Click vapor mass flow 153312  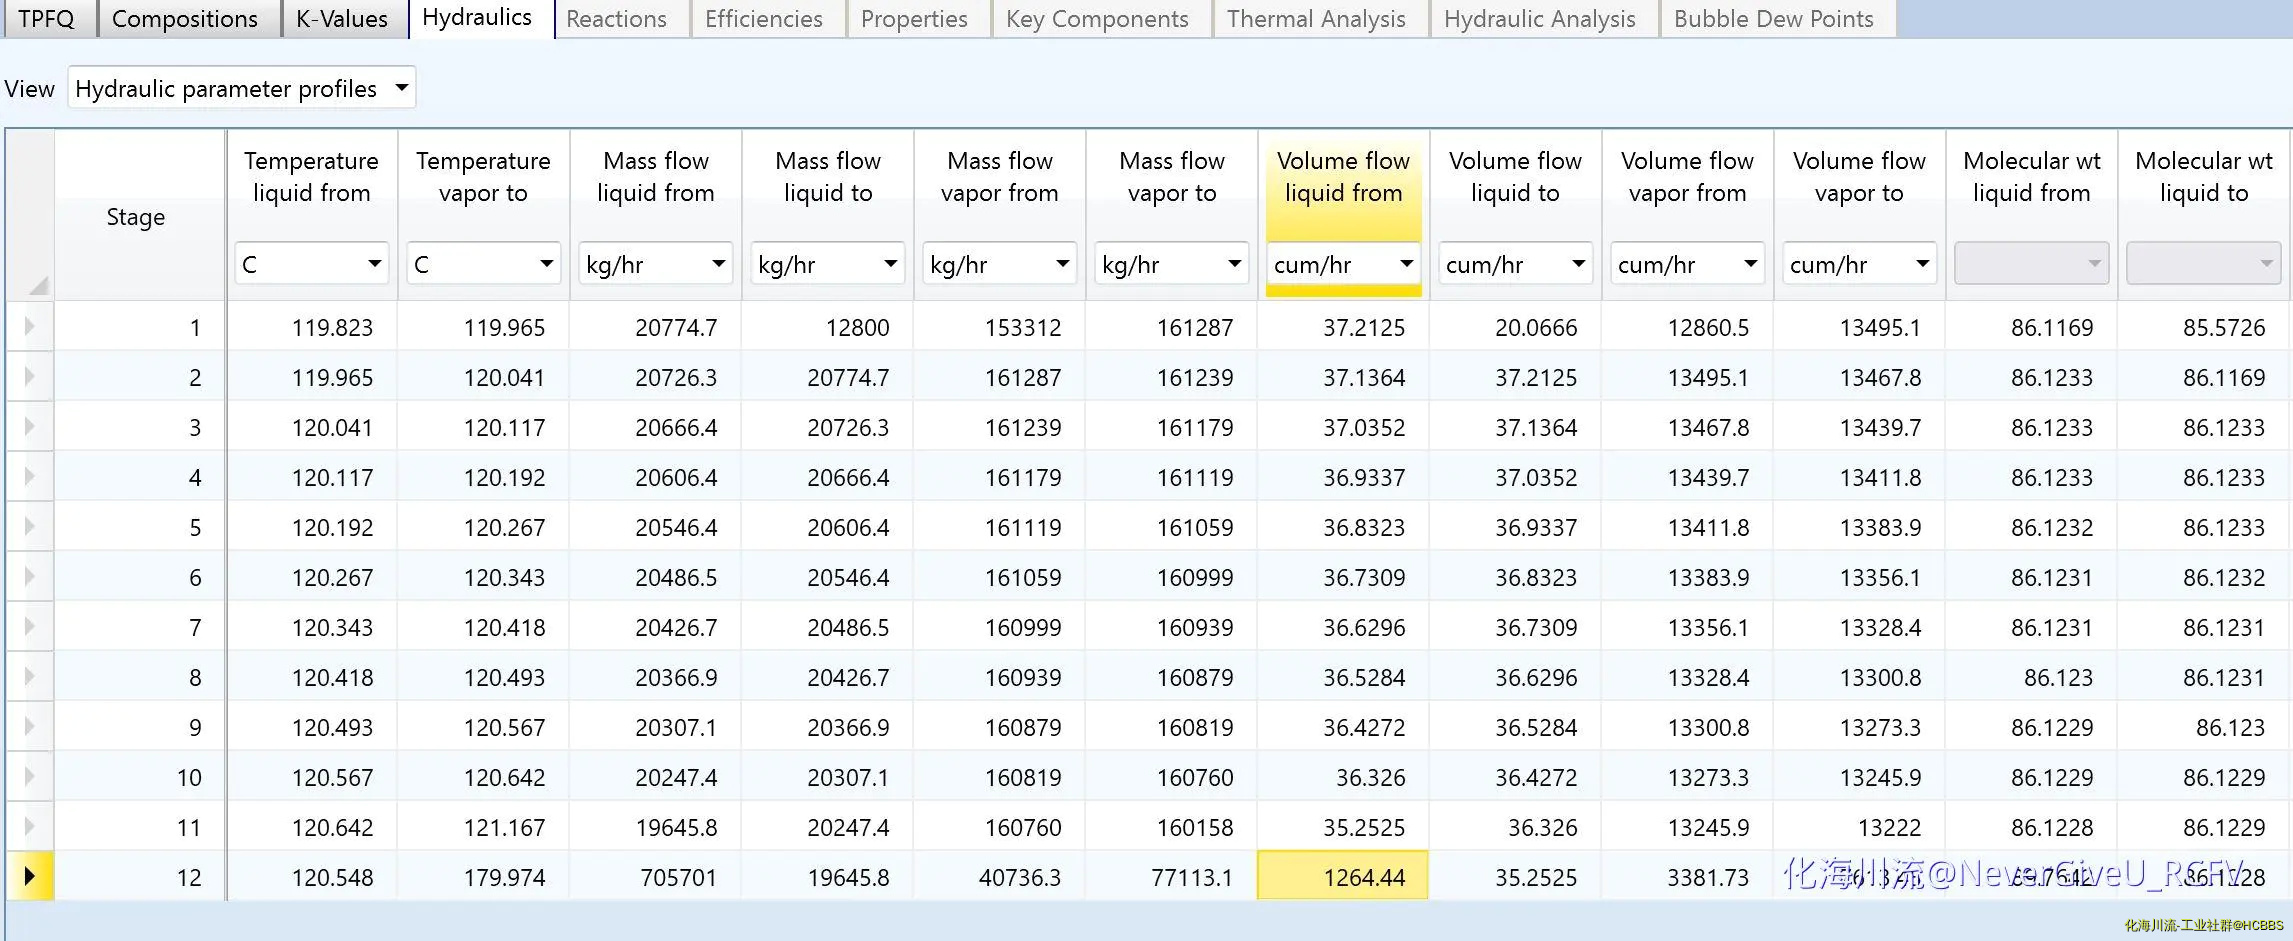[1000, 327]
